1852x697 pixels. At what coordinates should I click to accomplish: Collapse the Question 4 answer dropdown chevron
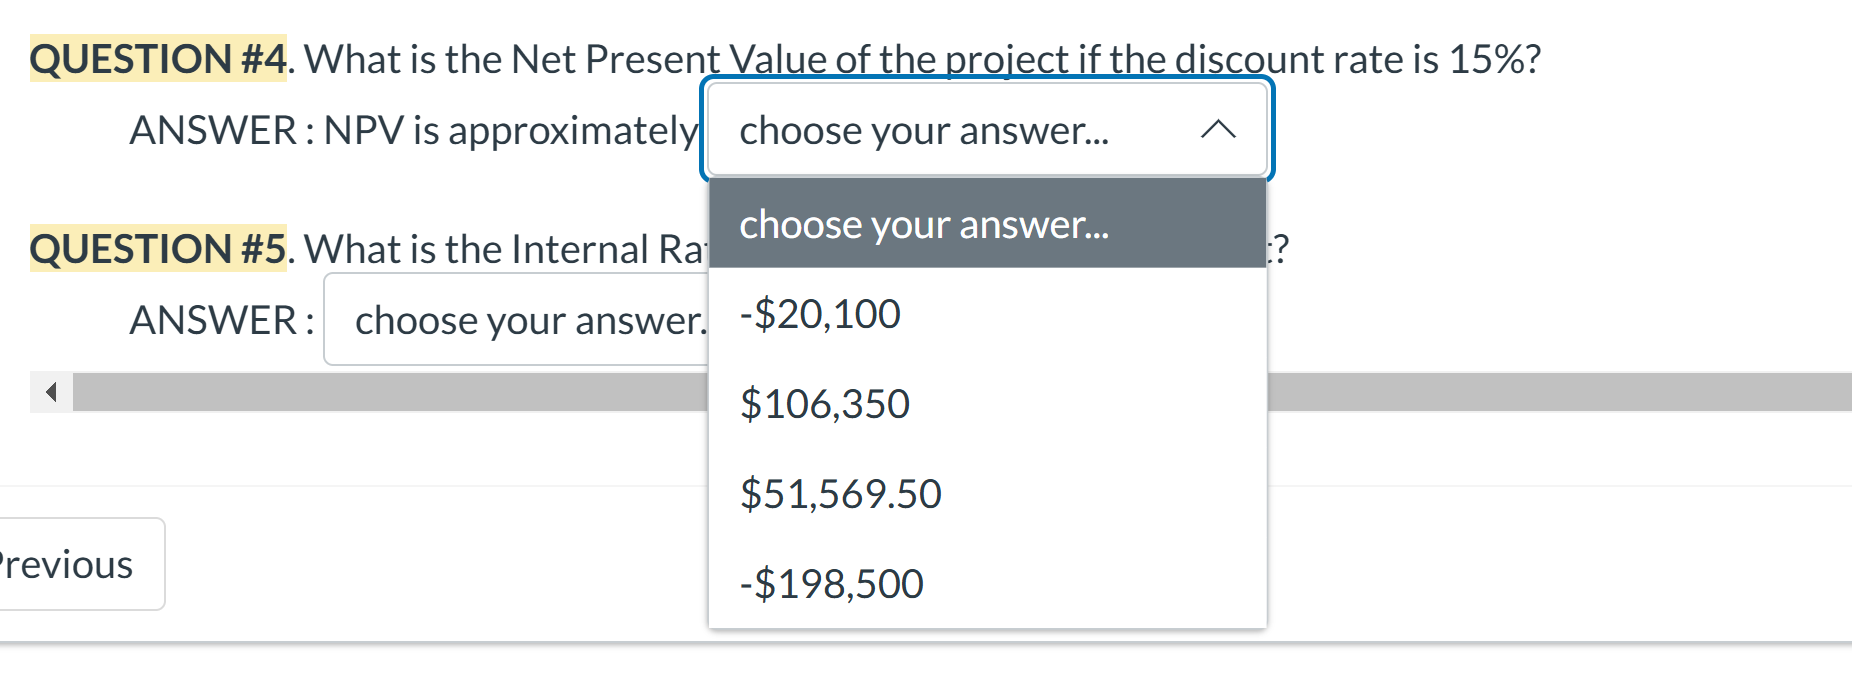(x=1218, y=128)
